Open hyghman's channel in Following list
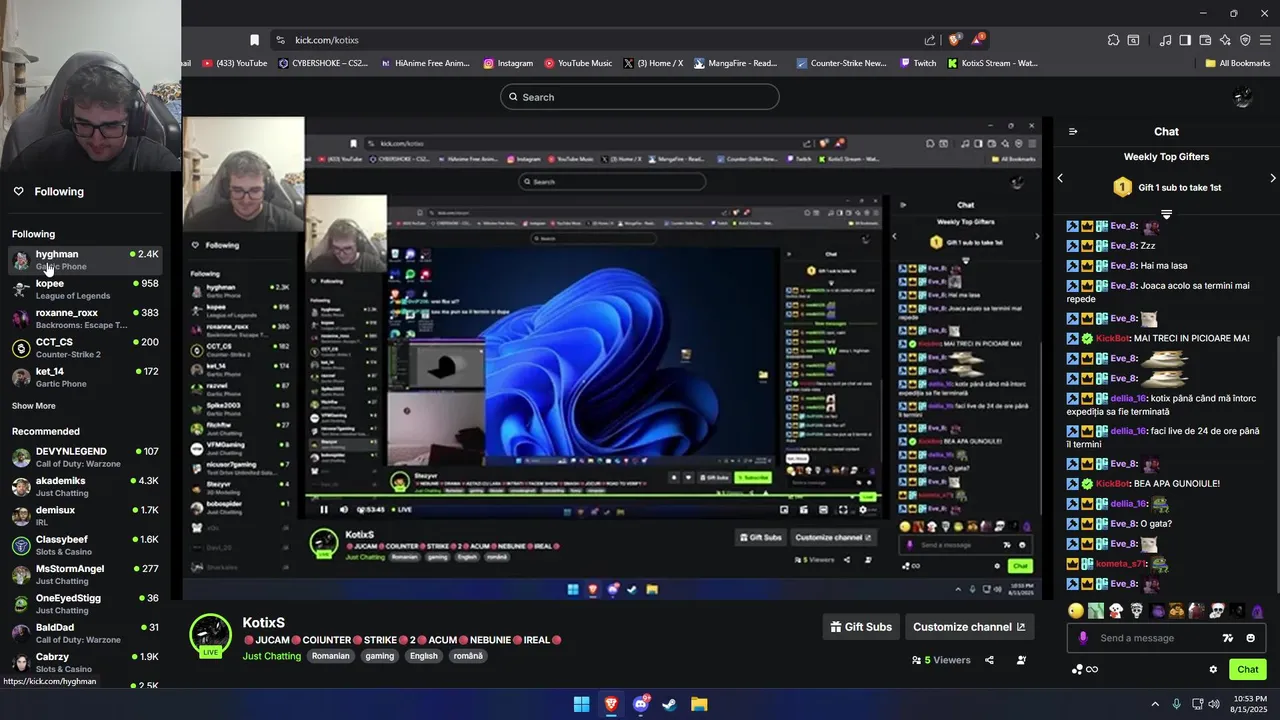 85,260
